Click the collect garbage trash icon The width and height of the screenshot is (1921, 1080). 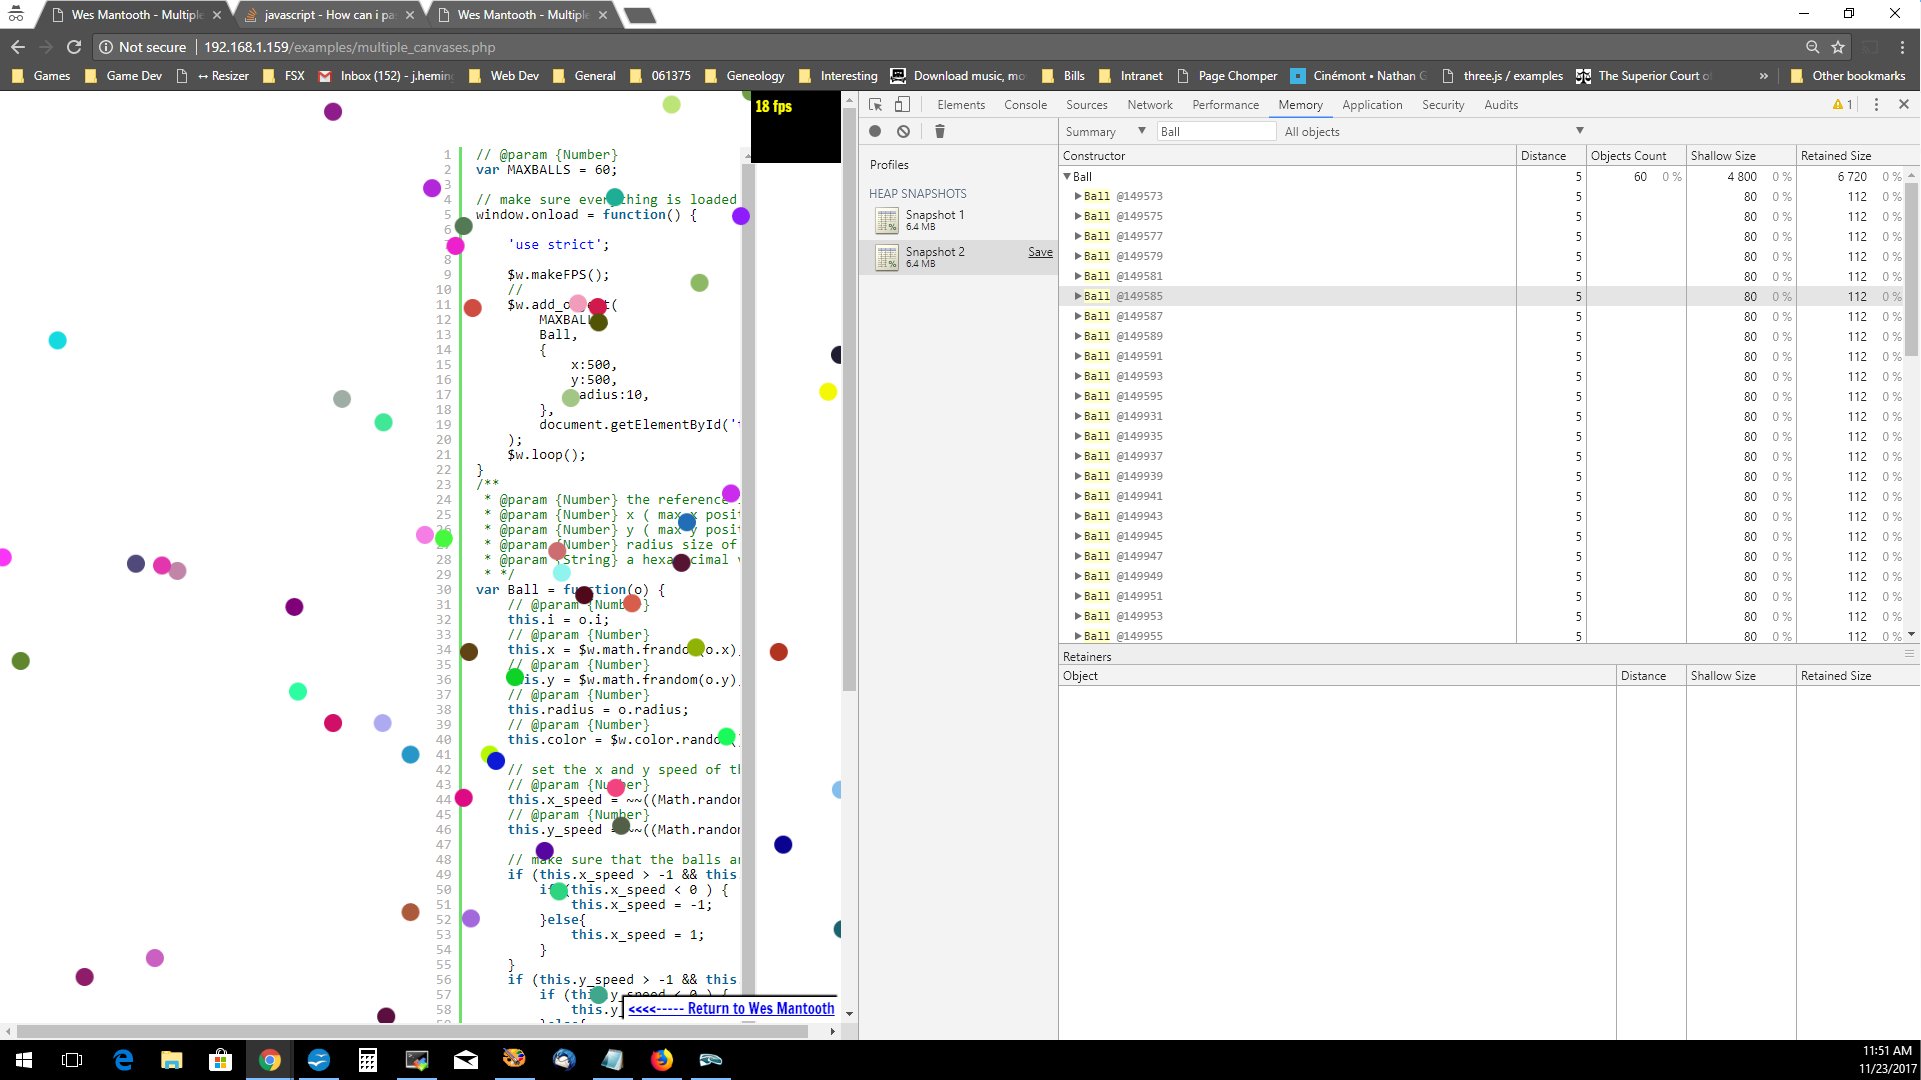(939, 131)
